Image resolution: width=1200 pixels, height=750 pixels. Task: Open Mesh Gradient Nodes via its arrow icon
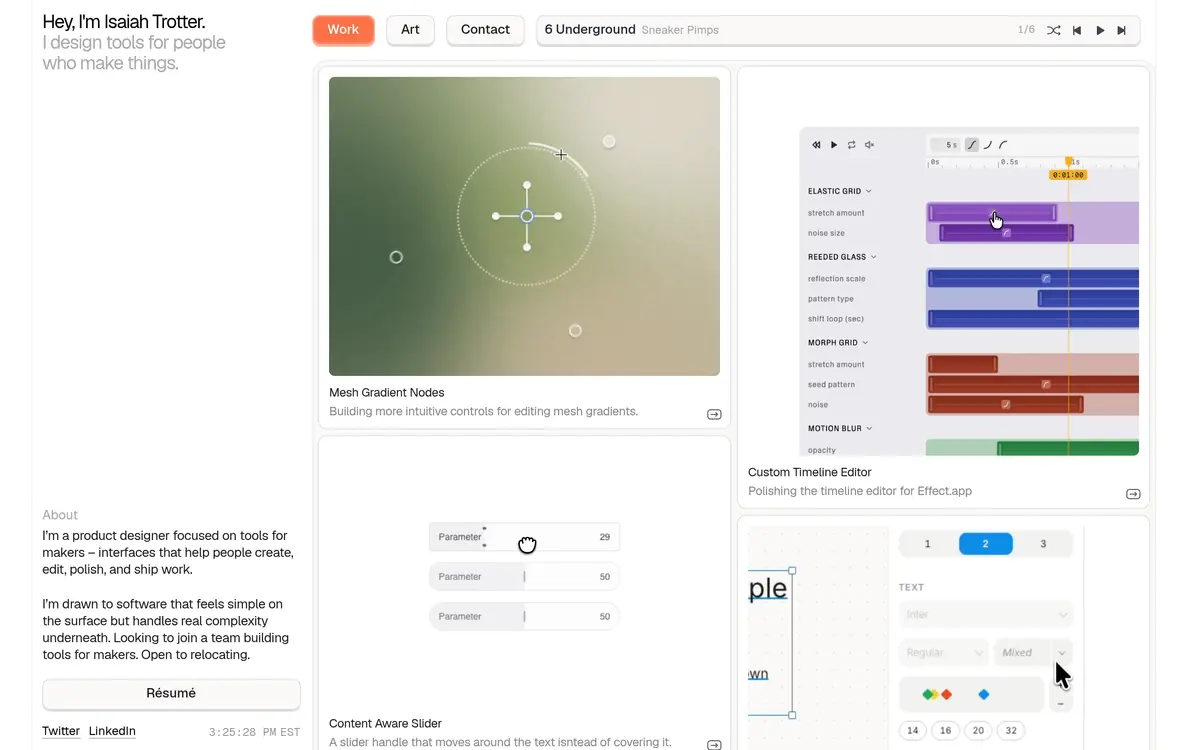(x=714, y=414)
